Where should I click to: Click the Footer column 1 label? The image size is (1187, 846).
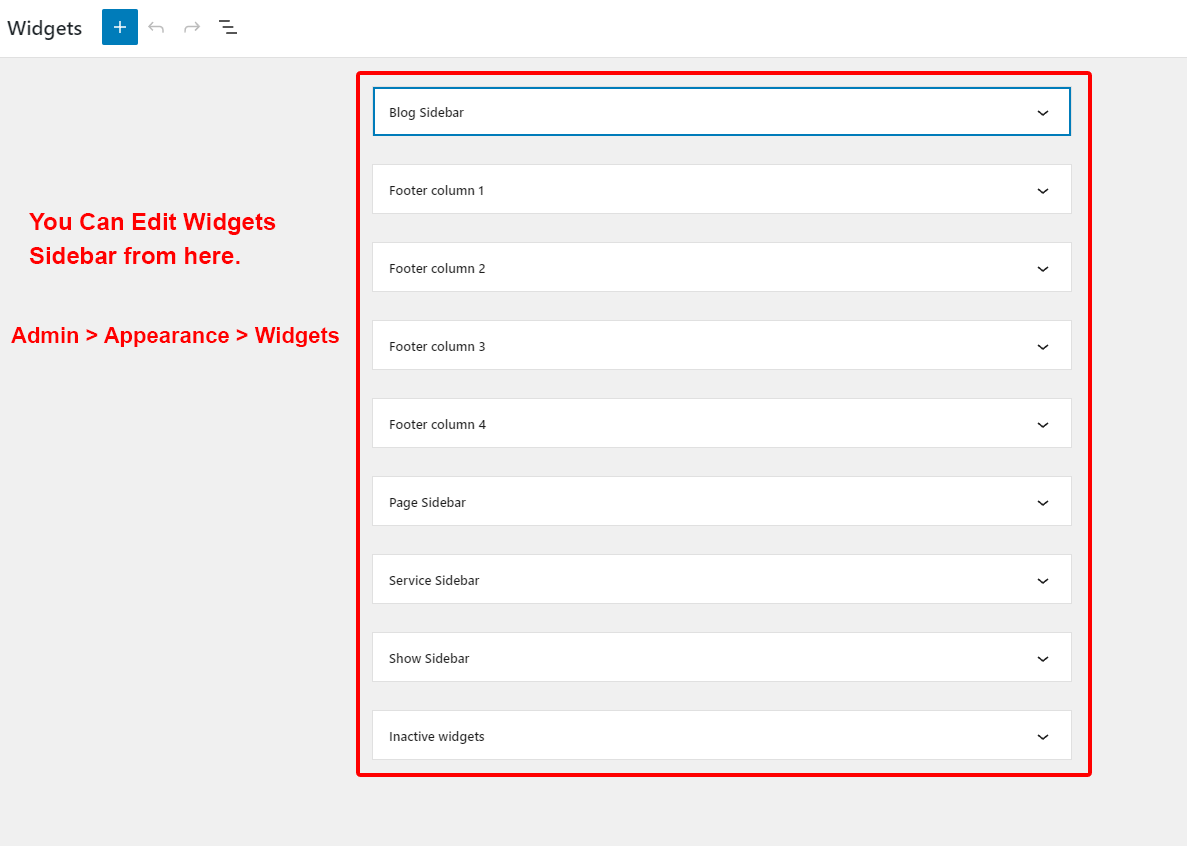(436, 191)
